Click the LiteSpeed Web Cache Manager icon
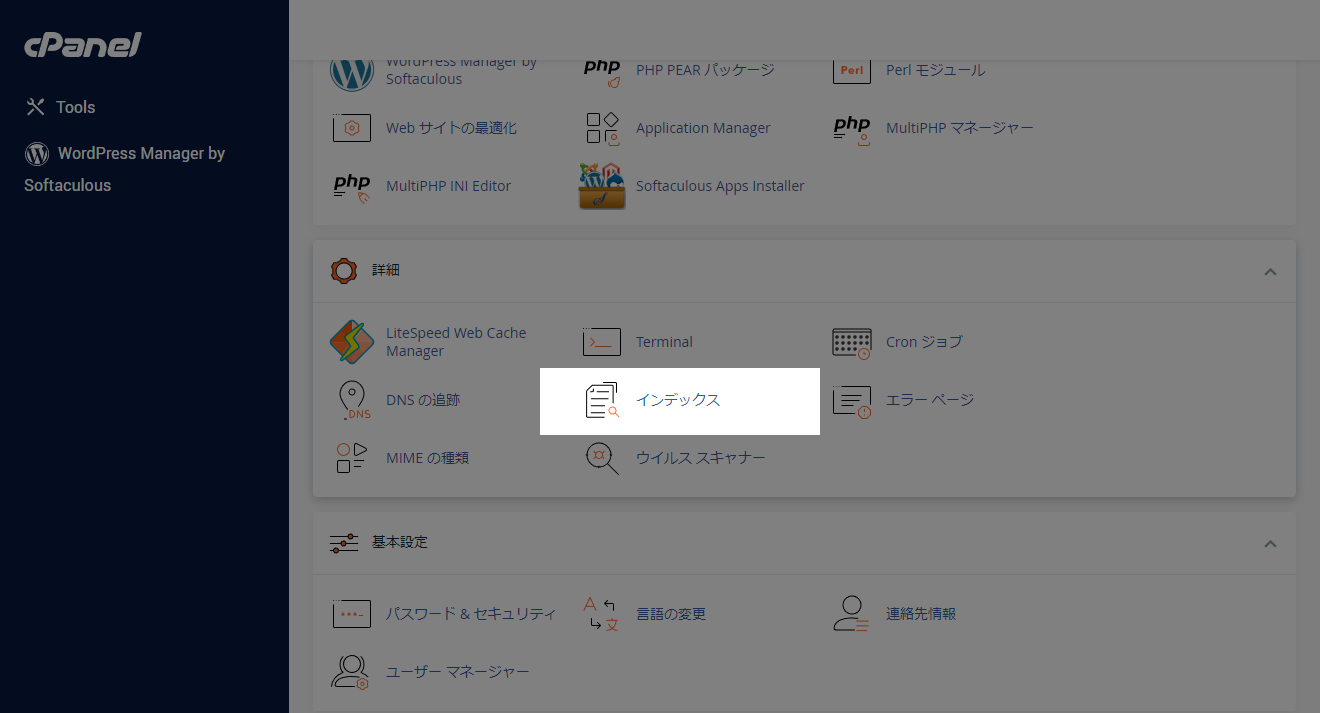 pos(352,341)
